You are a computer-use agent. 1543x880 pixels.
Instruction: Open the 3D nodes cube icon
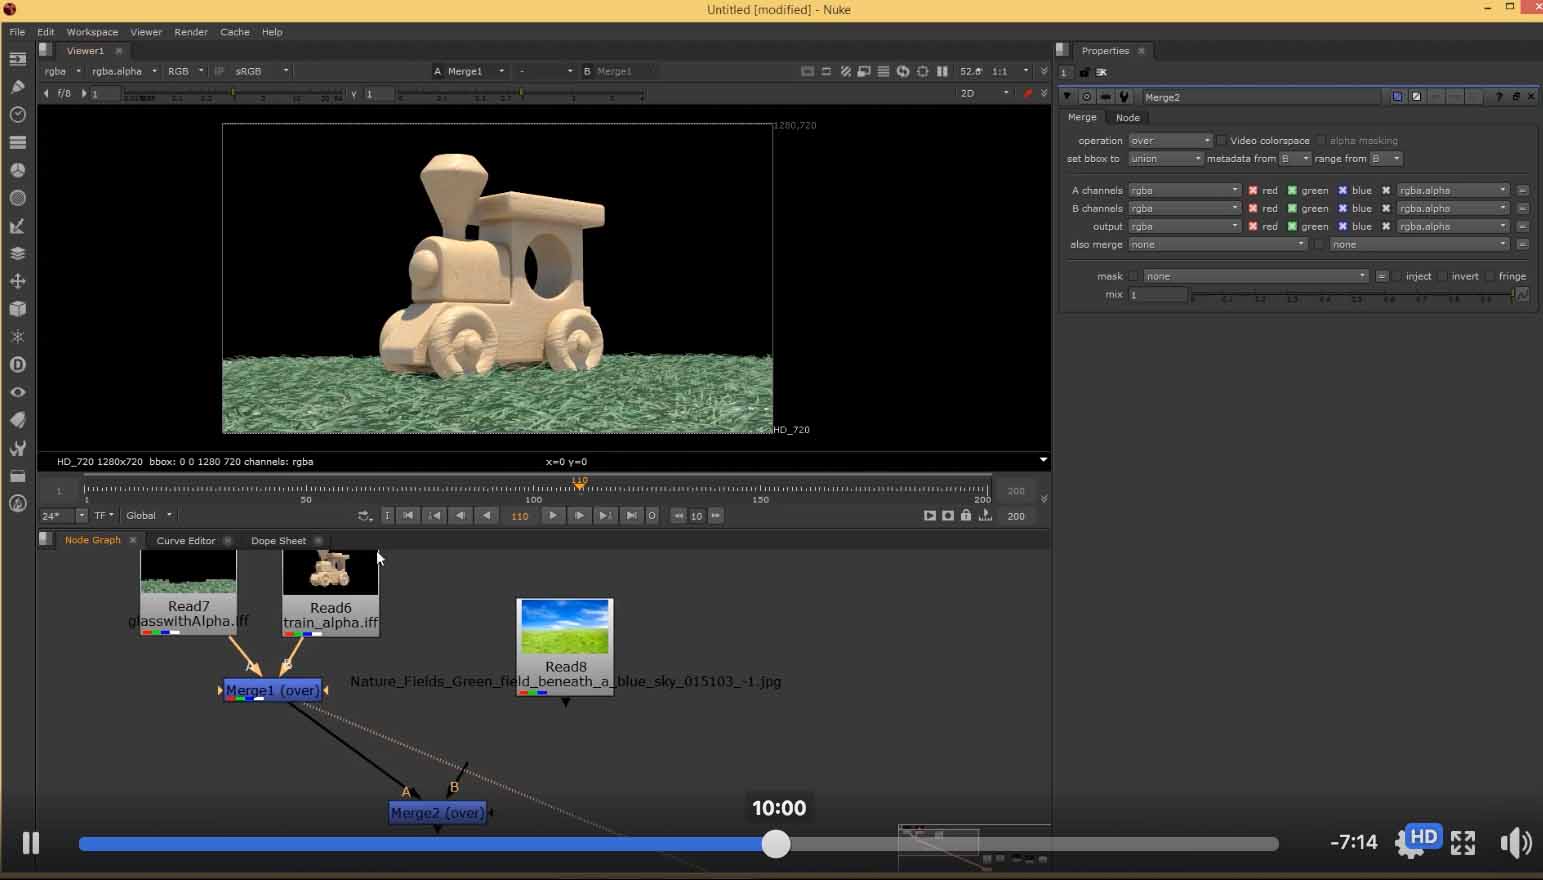pyautogui.click(x=17, y=309)
